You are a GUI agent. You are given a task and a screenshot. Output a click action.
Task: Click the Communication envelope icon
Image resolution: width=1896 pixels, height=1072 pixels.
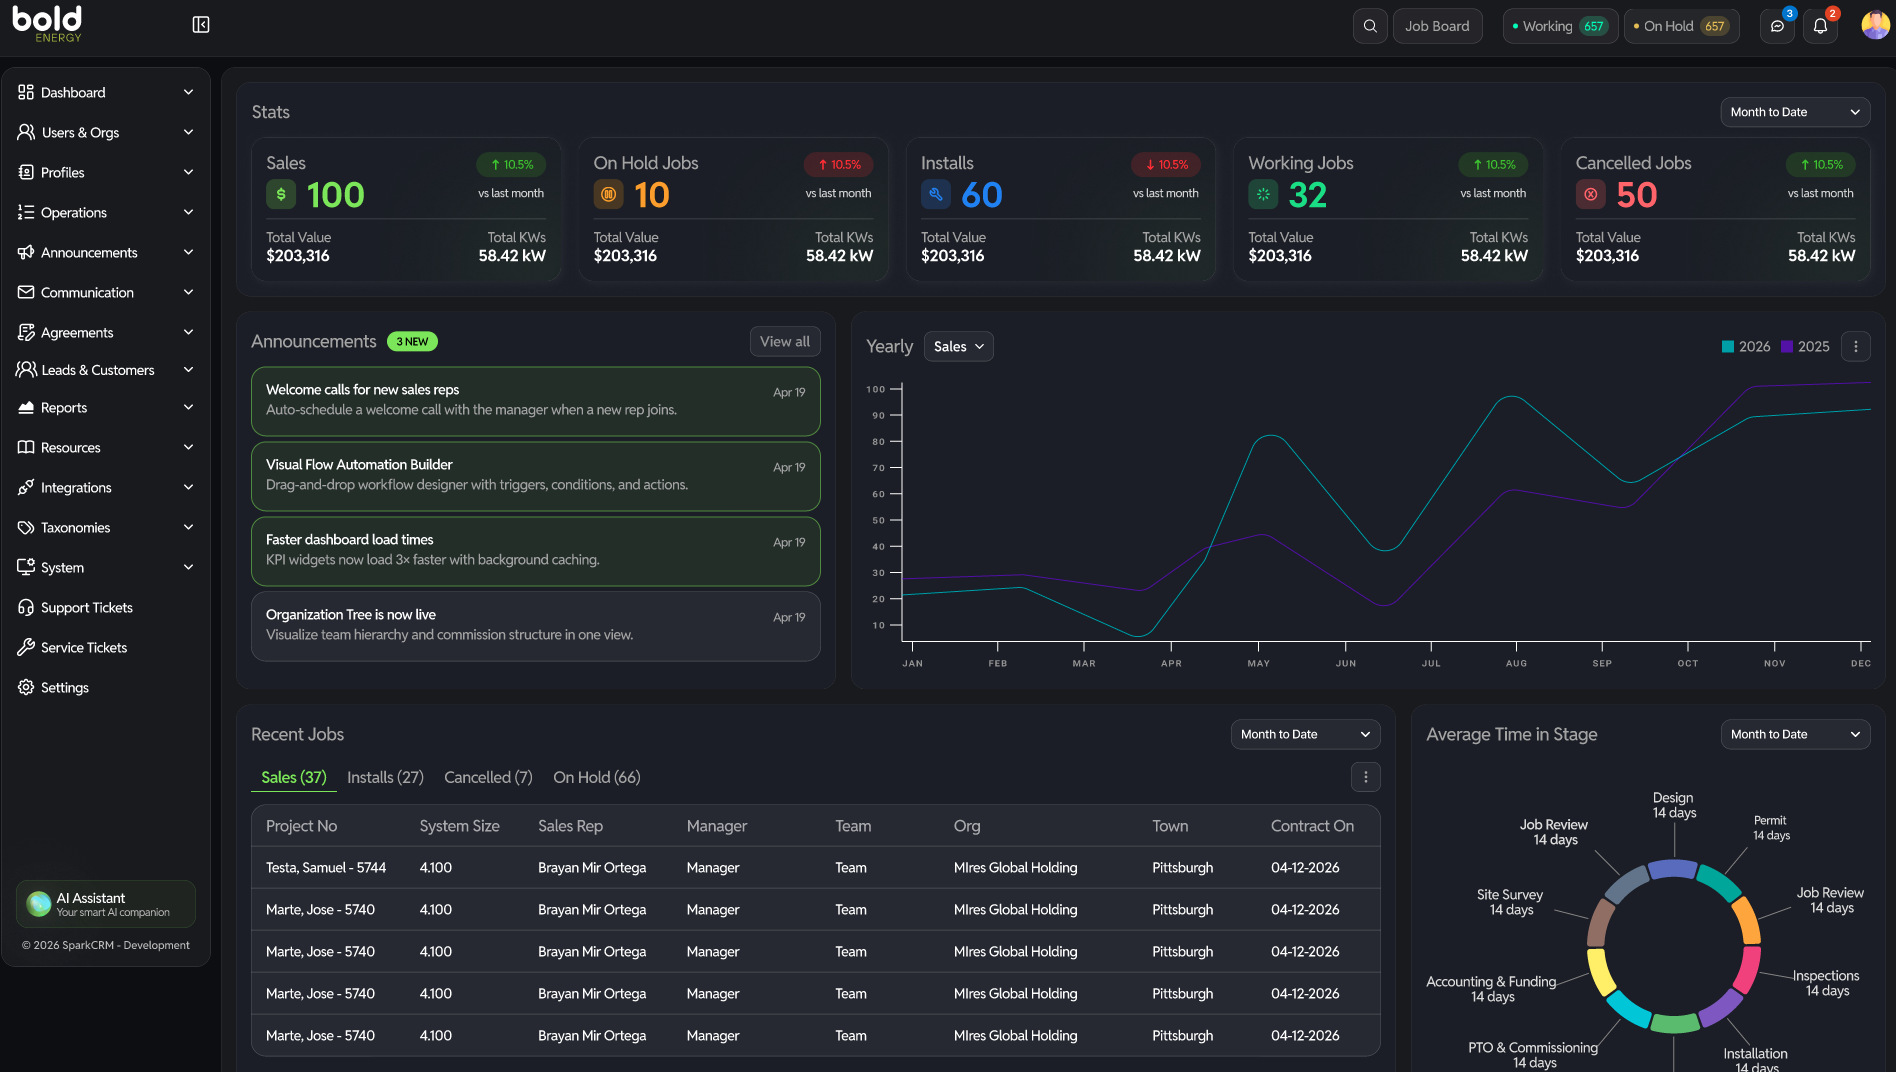pyautogui.click(x=26, y=292)
